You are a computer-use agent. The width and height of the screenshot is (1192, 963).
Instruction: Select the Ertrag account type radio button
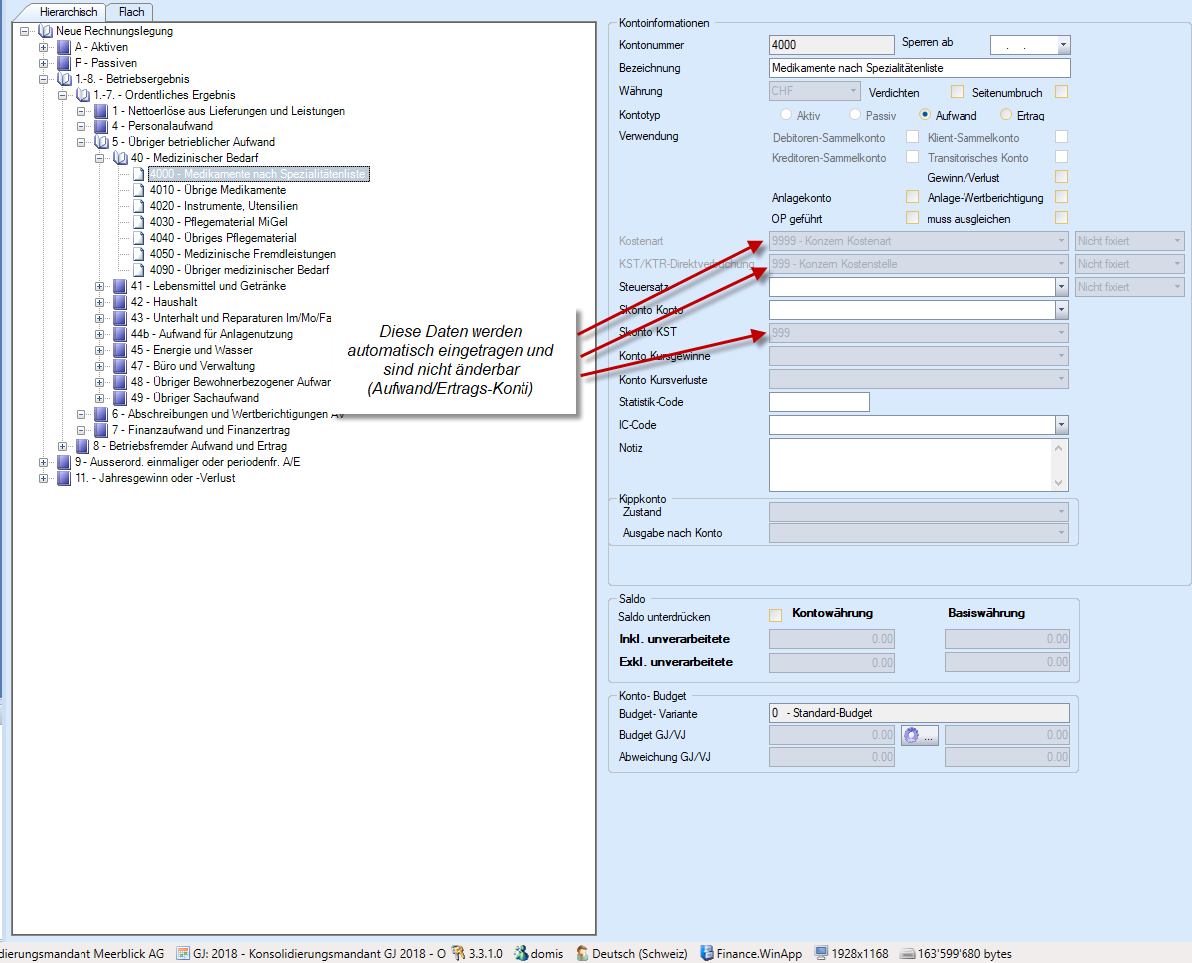coord(1006,115)
